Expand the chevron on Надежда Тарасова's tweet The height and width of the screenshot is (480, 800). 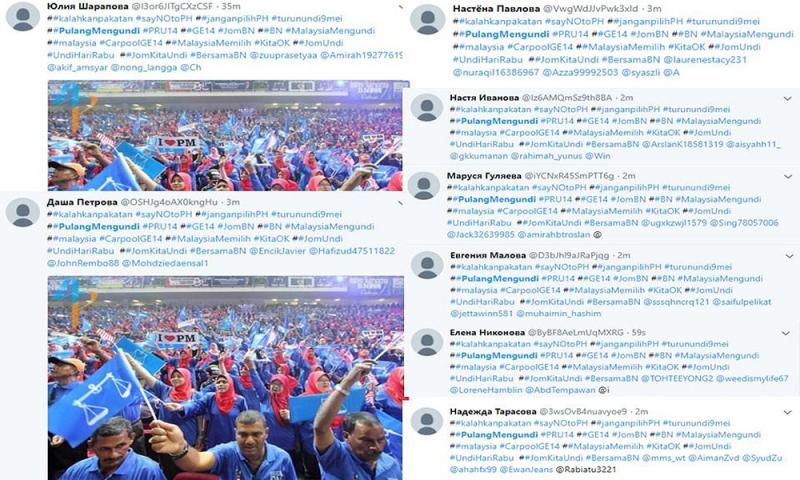(787, 412)
